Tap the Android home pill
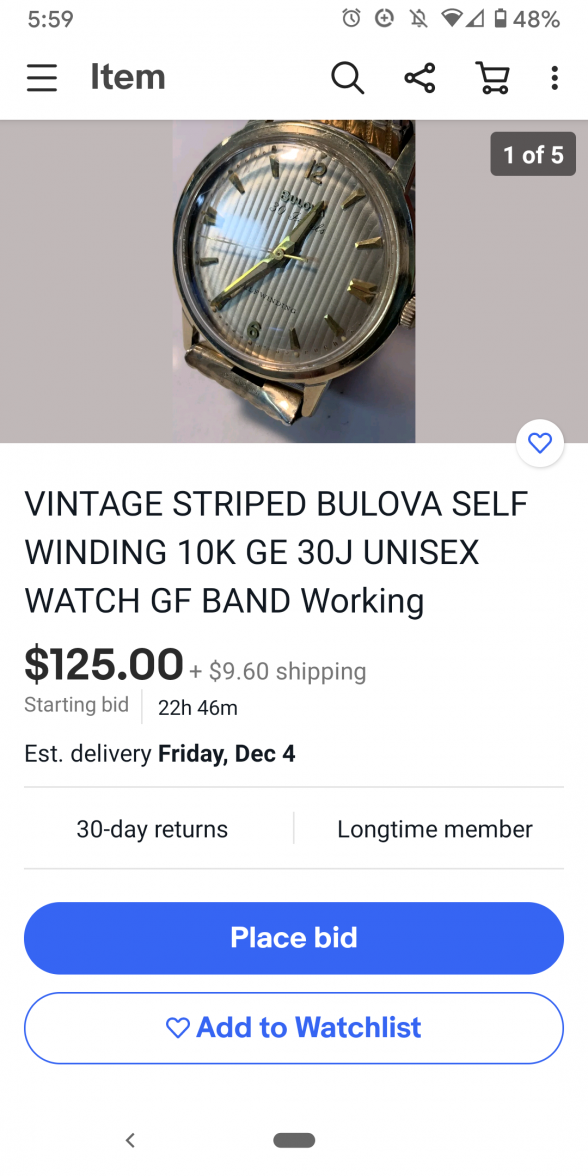 coord(294,1140)
